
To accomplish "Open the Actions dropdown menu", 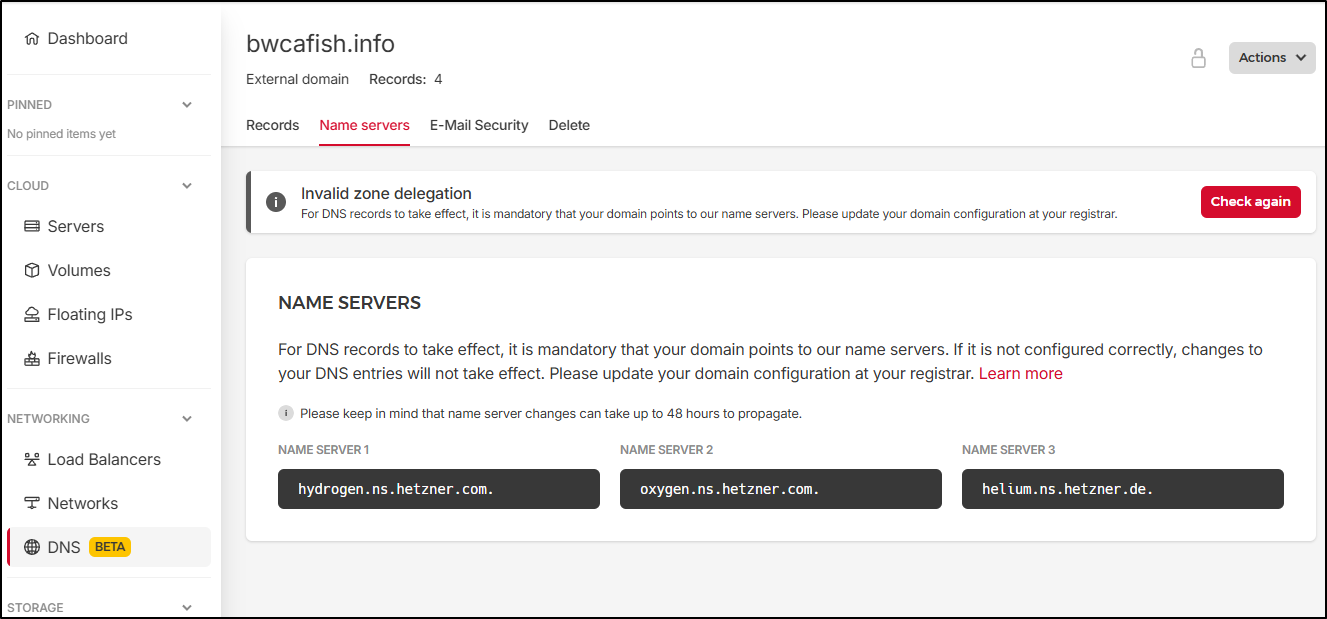I will click(x=1271, y=58).
